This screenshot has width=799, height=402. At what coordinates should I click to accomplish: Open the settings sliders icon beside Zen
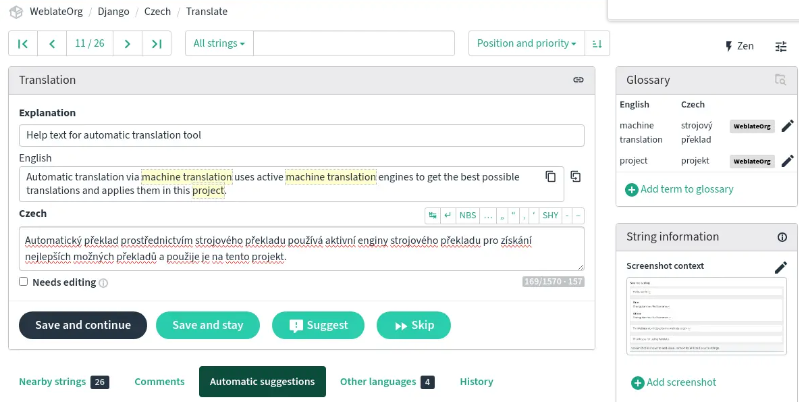click(x=781, y=46)
